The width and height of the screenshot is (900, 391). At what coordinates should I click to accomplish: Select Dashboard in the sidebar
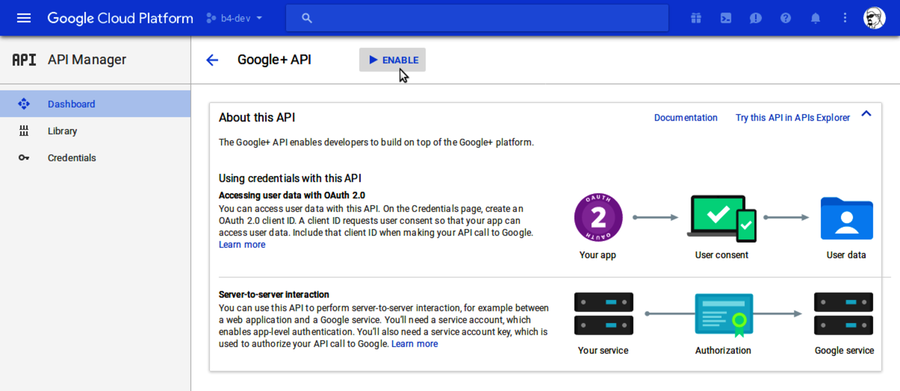(x=95, y=104)
